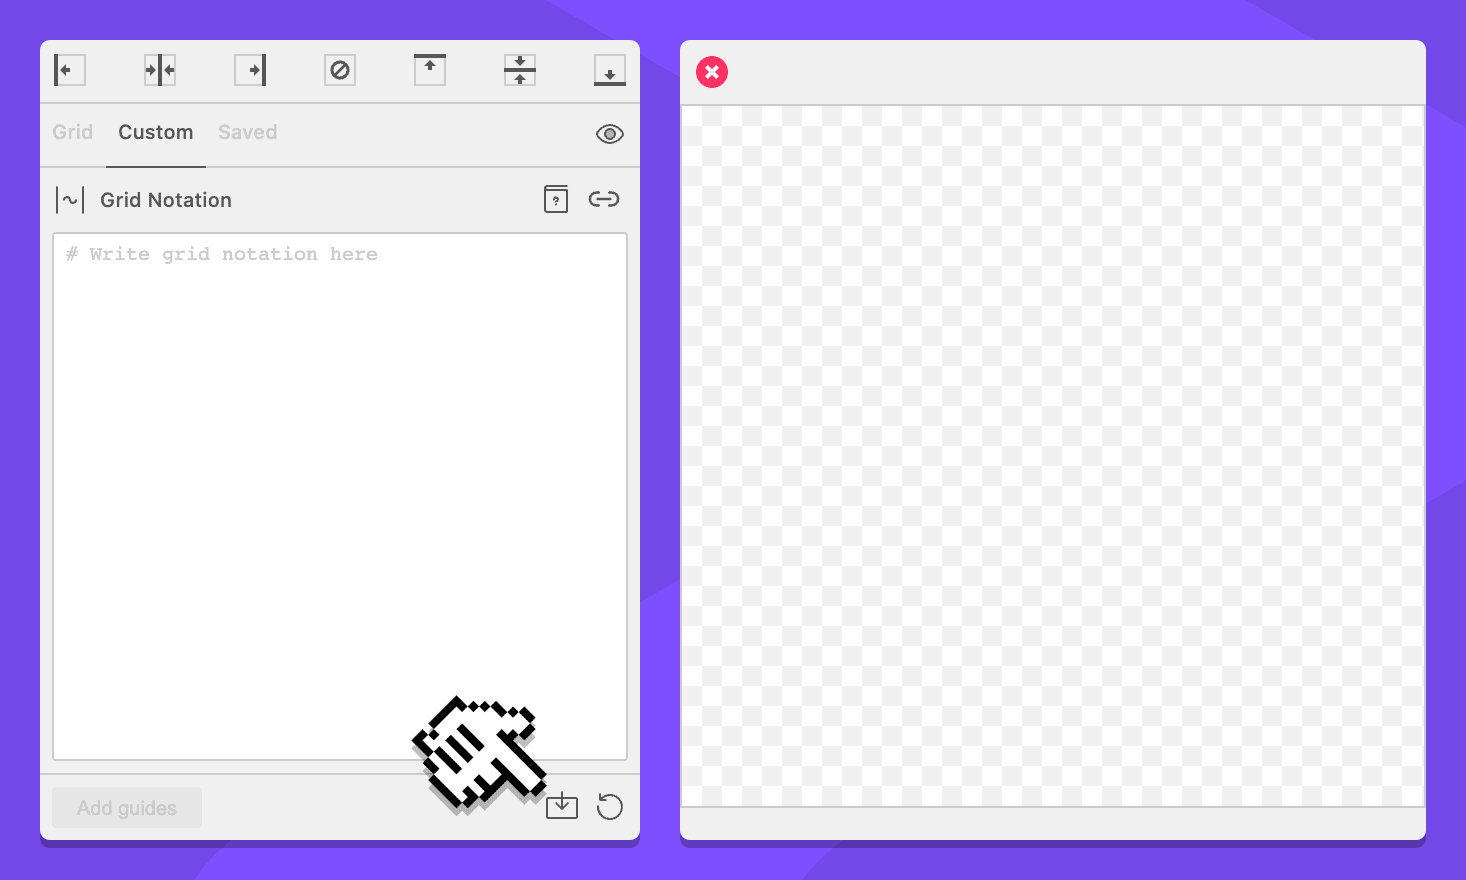
Task: Click the link icon beside Grid Notation
Action: (604, 199)
